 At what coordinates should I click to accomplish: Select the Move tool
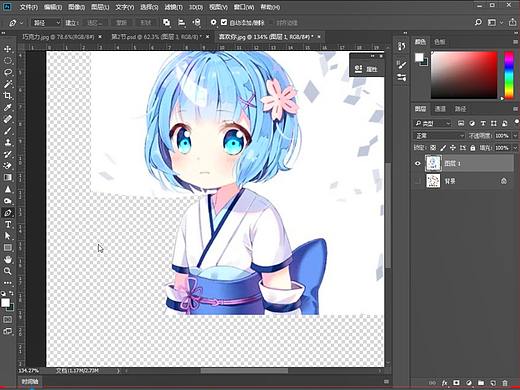7,49
